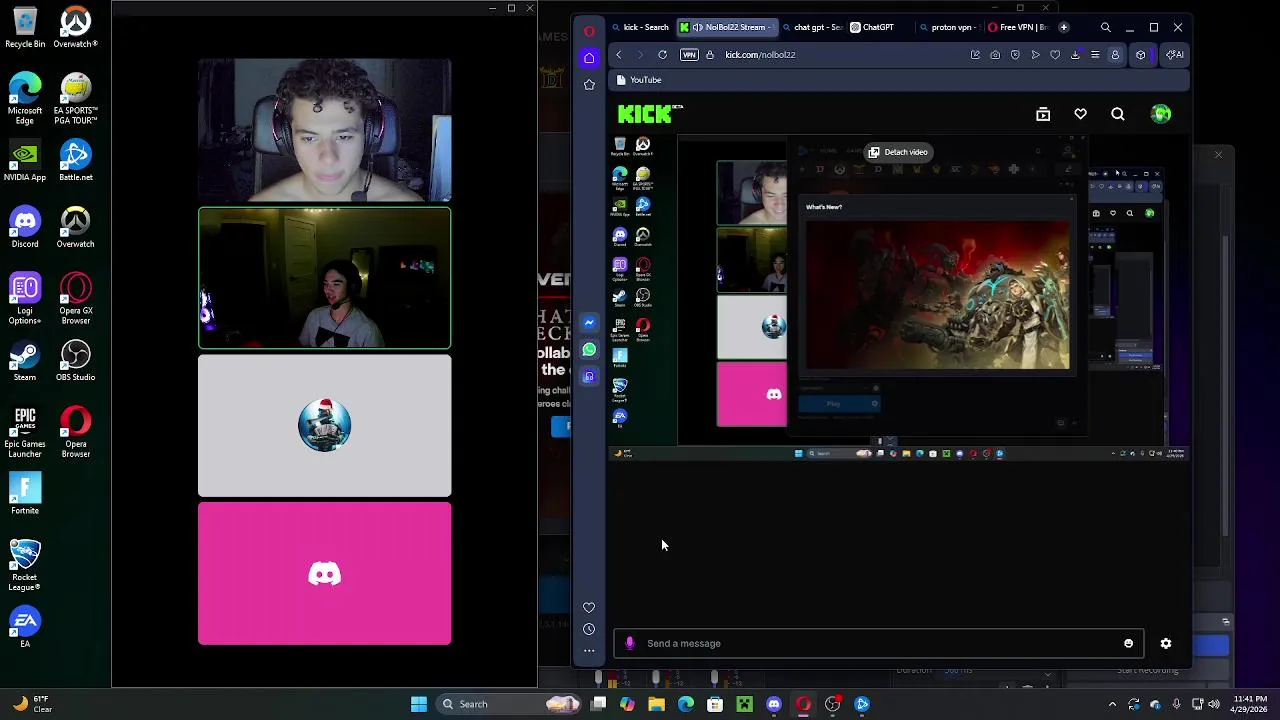The height and width of the screenshot is (720, 1280).
Task: Go back with the browser back arrow
Action: click(619, 55)
